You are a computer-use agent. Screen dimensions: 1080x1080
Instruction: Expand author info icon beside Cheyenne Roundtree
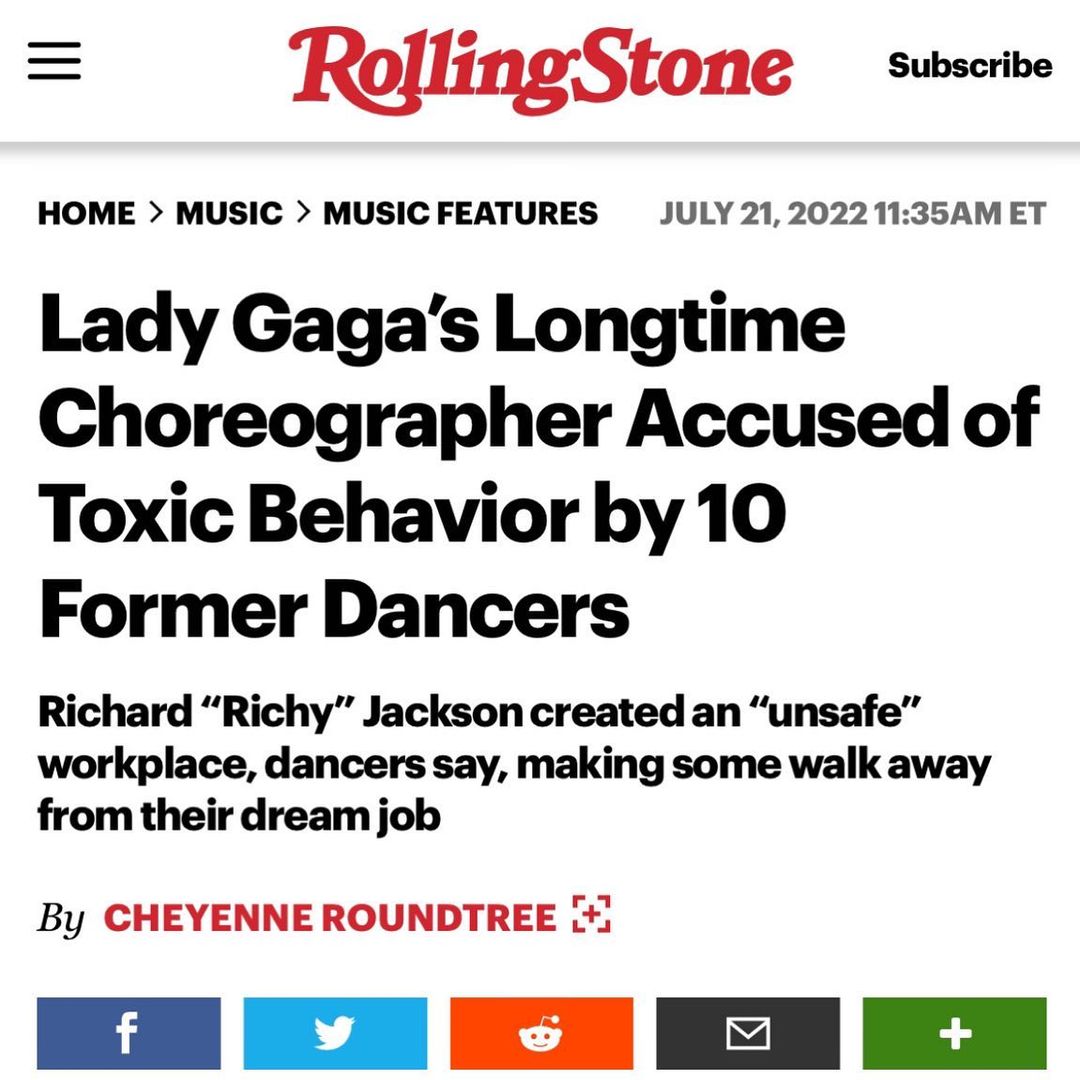tap(591, 916)
